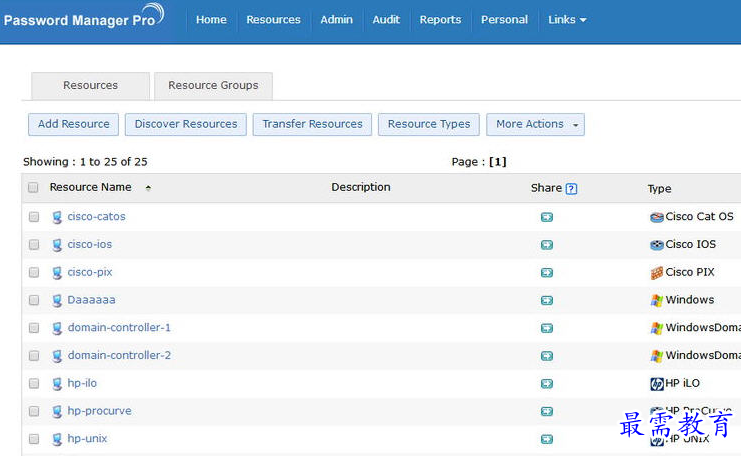Click the computer icon beside cisco-ios

(57, 245)
